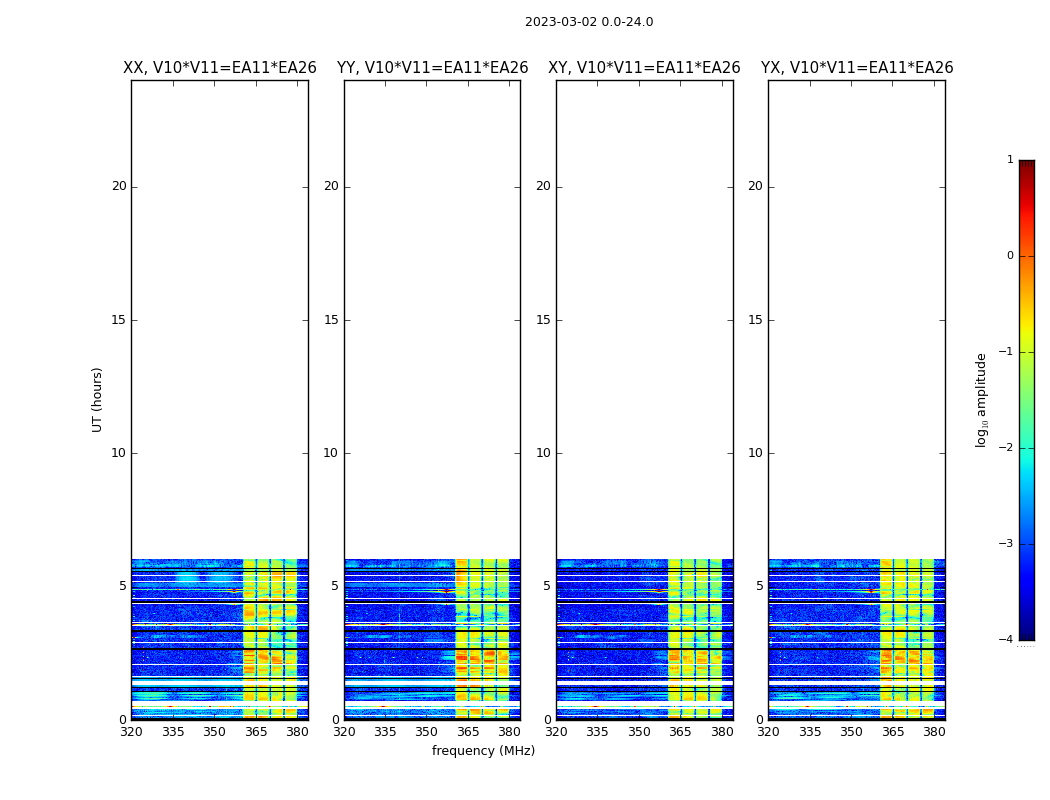Click the colorbar tick label −4
Viewport: 1050px width, 800px height.
click(x=1006, y=640)
